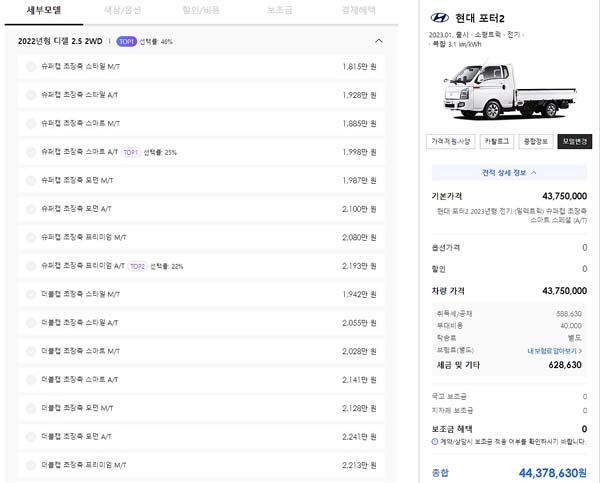
Task: Click the Hyundai logo icon
Action: click(440, 18)
